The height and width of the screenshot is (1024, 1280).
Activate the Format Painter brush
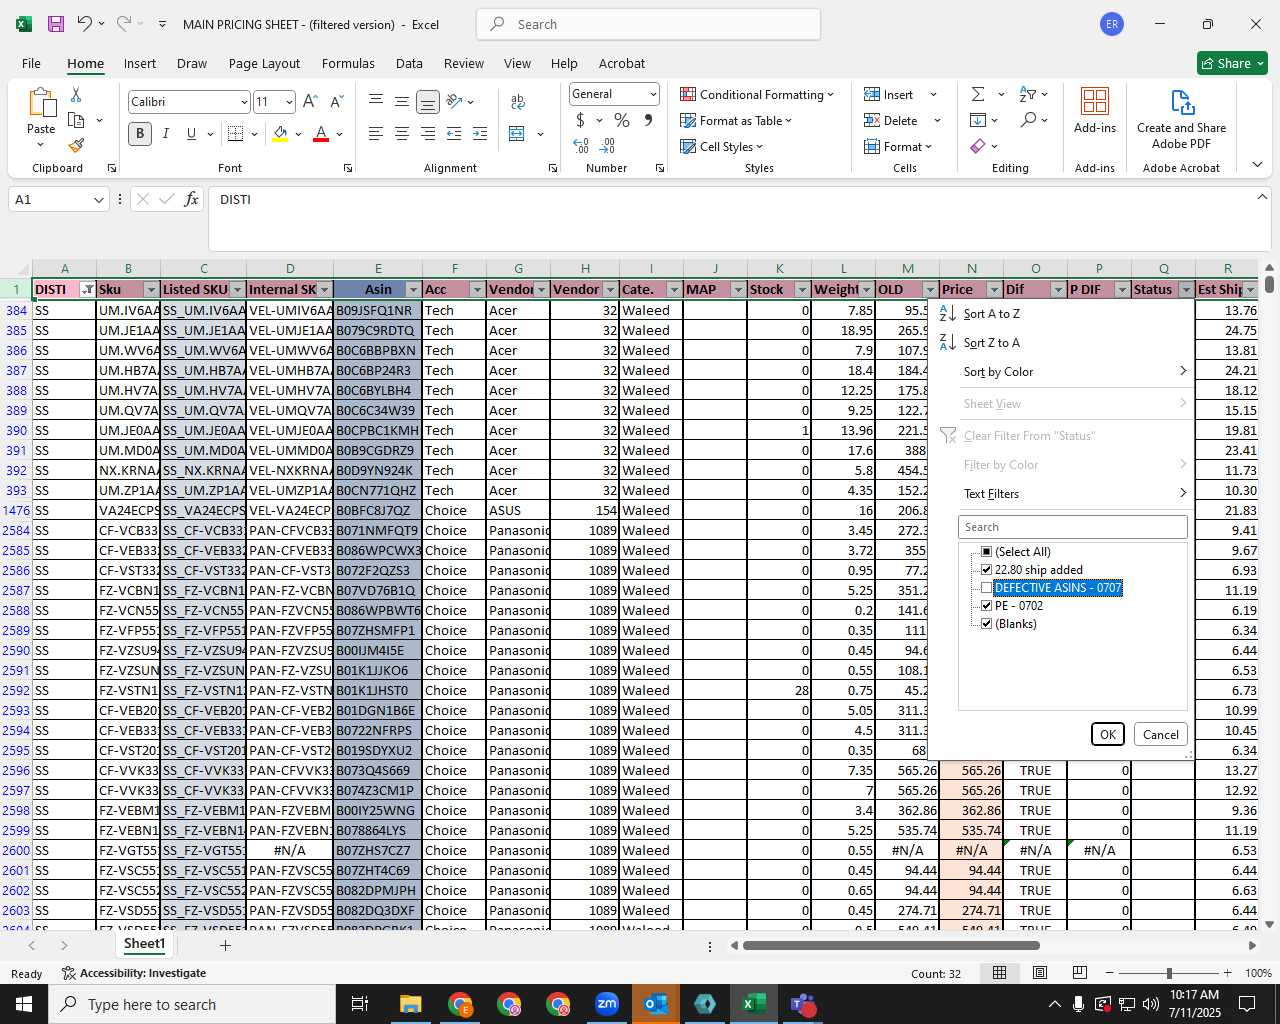pos(76,145)
